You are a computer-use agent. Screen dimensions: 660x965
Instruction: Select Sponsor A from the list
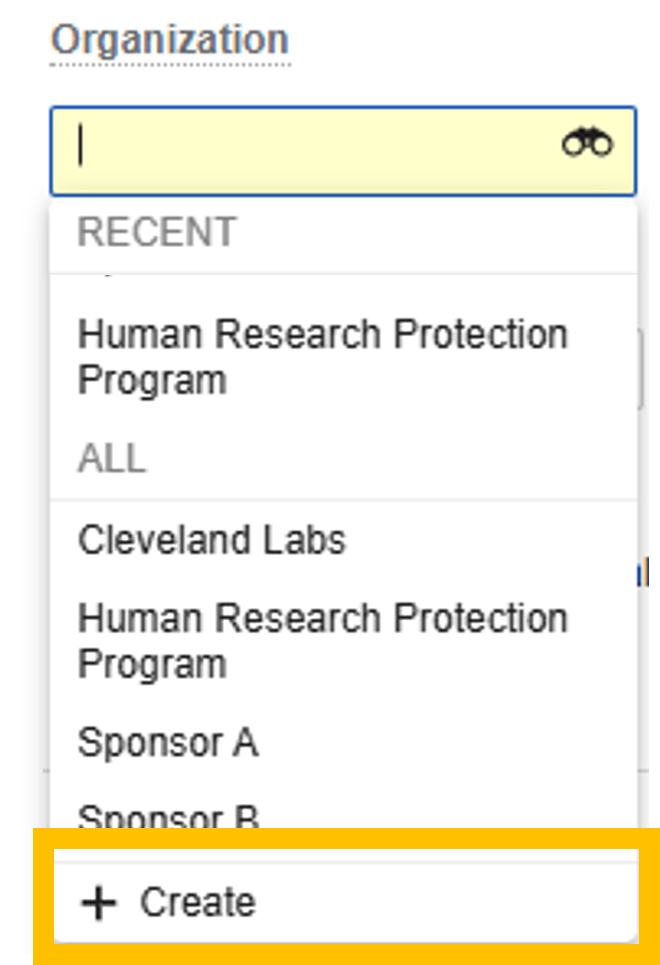click(168, 743)
